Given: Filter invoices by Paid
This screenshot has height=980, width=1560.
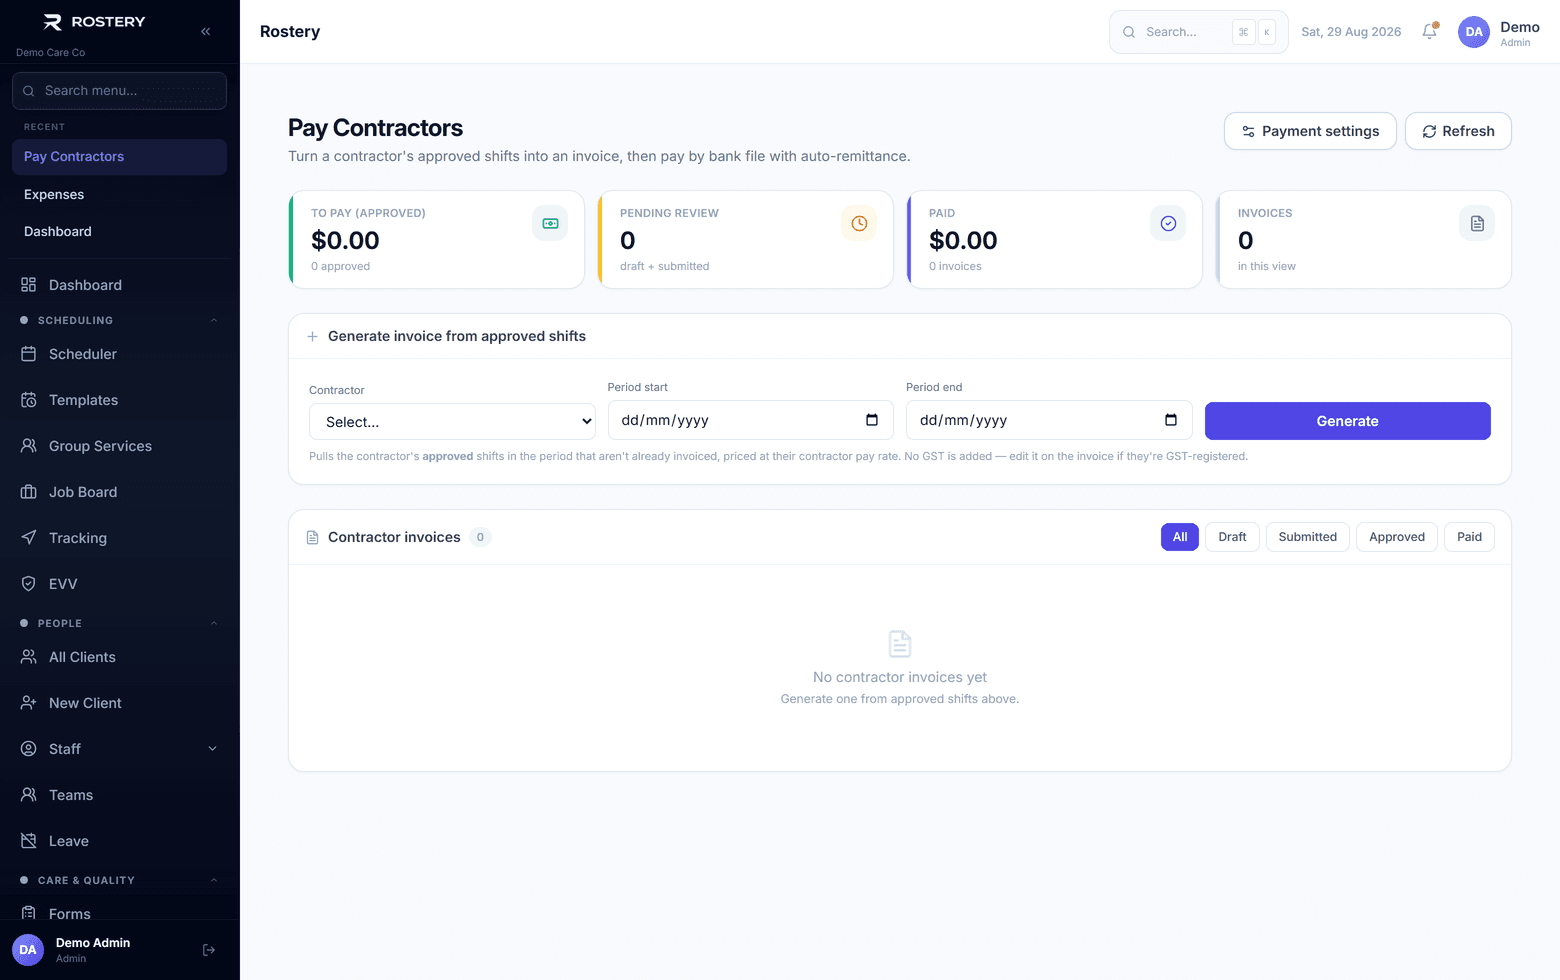Looking at the screenshot, I should [1470, 537].
